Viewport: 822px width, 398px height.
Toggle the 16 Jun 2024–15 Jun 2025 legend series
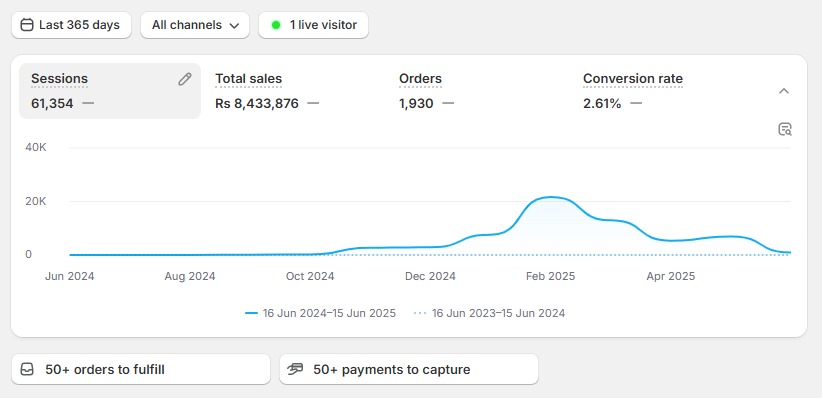[x=320, y=314]
